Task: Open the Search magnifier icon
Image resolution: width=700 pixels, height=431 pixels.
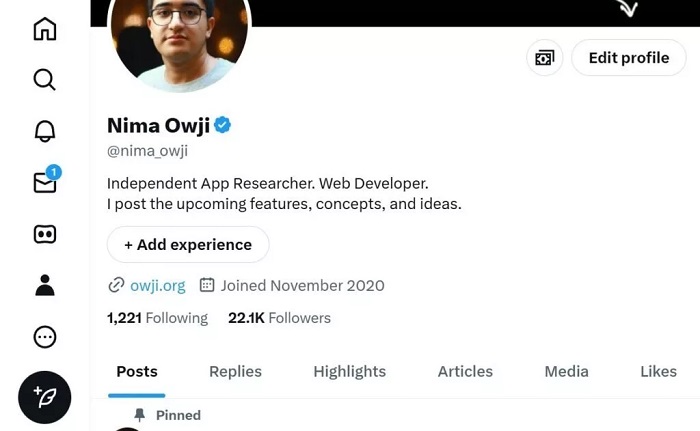Action: pos(45,80)
